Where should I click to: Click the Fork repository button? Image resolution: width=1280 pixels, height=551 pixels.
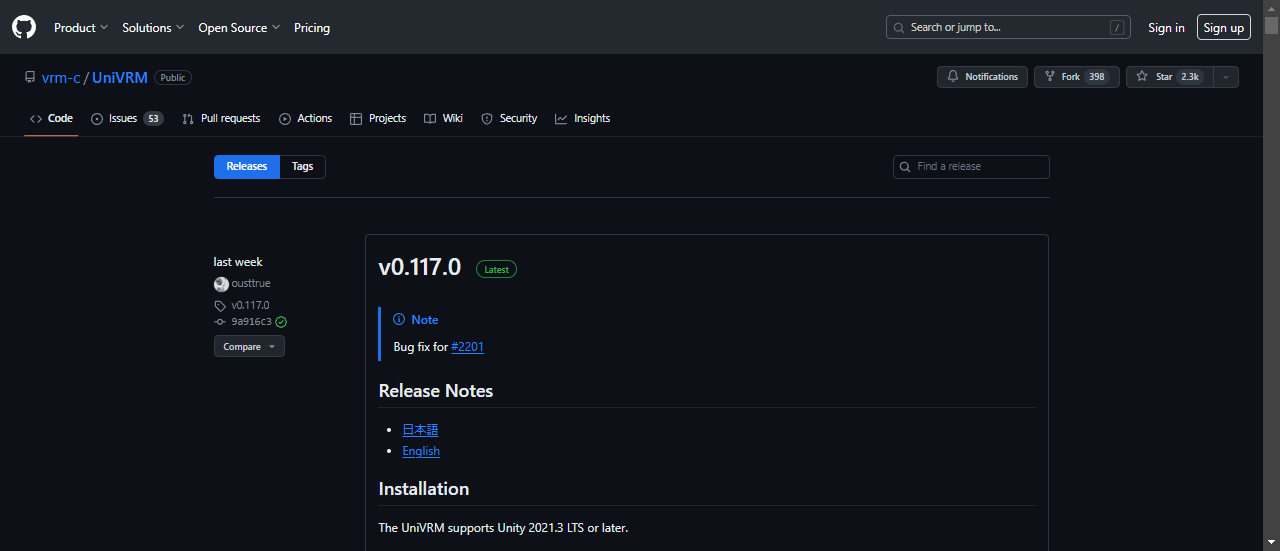(x=1075, y=77)
